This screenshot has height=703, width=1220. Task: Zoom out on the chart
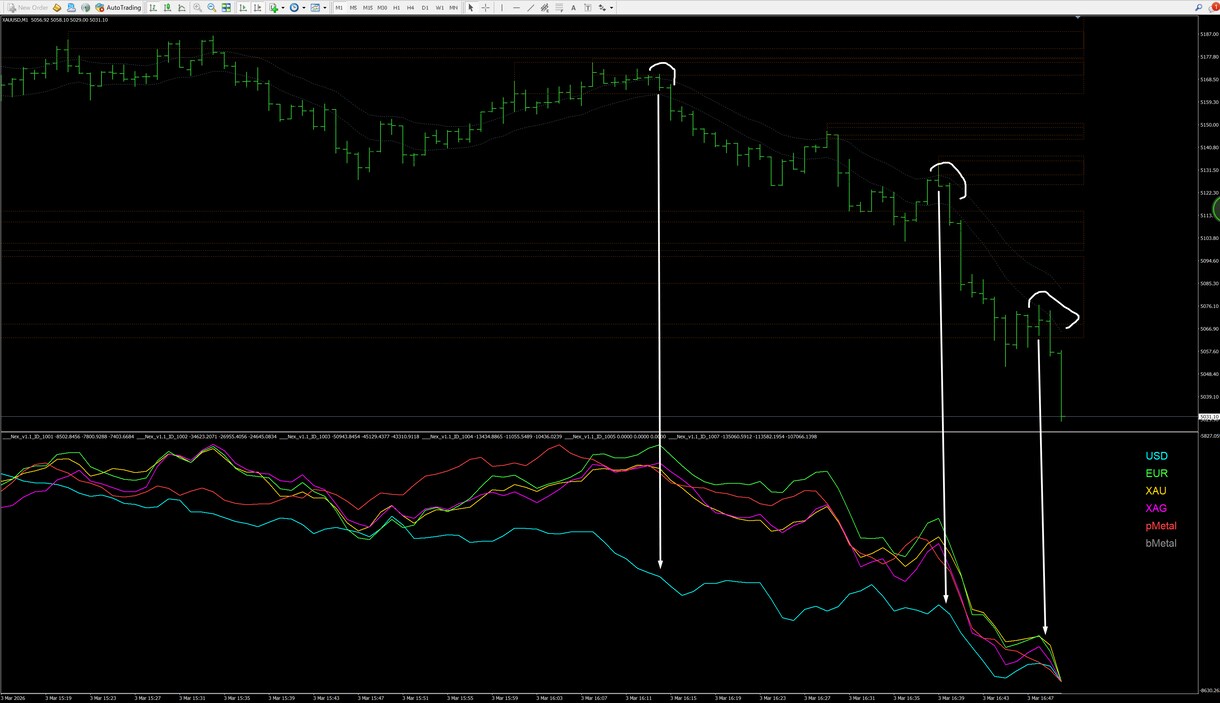pyautogui.click(x=212, y=7)
